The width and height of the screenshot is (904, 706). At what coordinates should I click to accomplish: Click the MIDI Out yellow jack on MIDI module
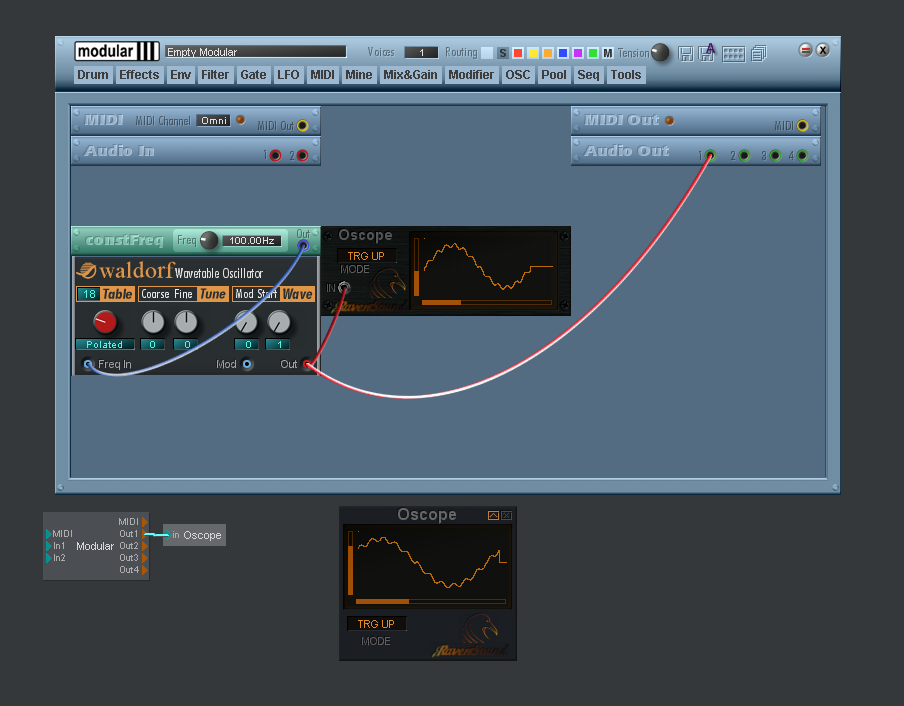[303, 126]
